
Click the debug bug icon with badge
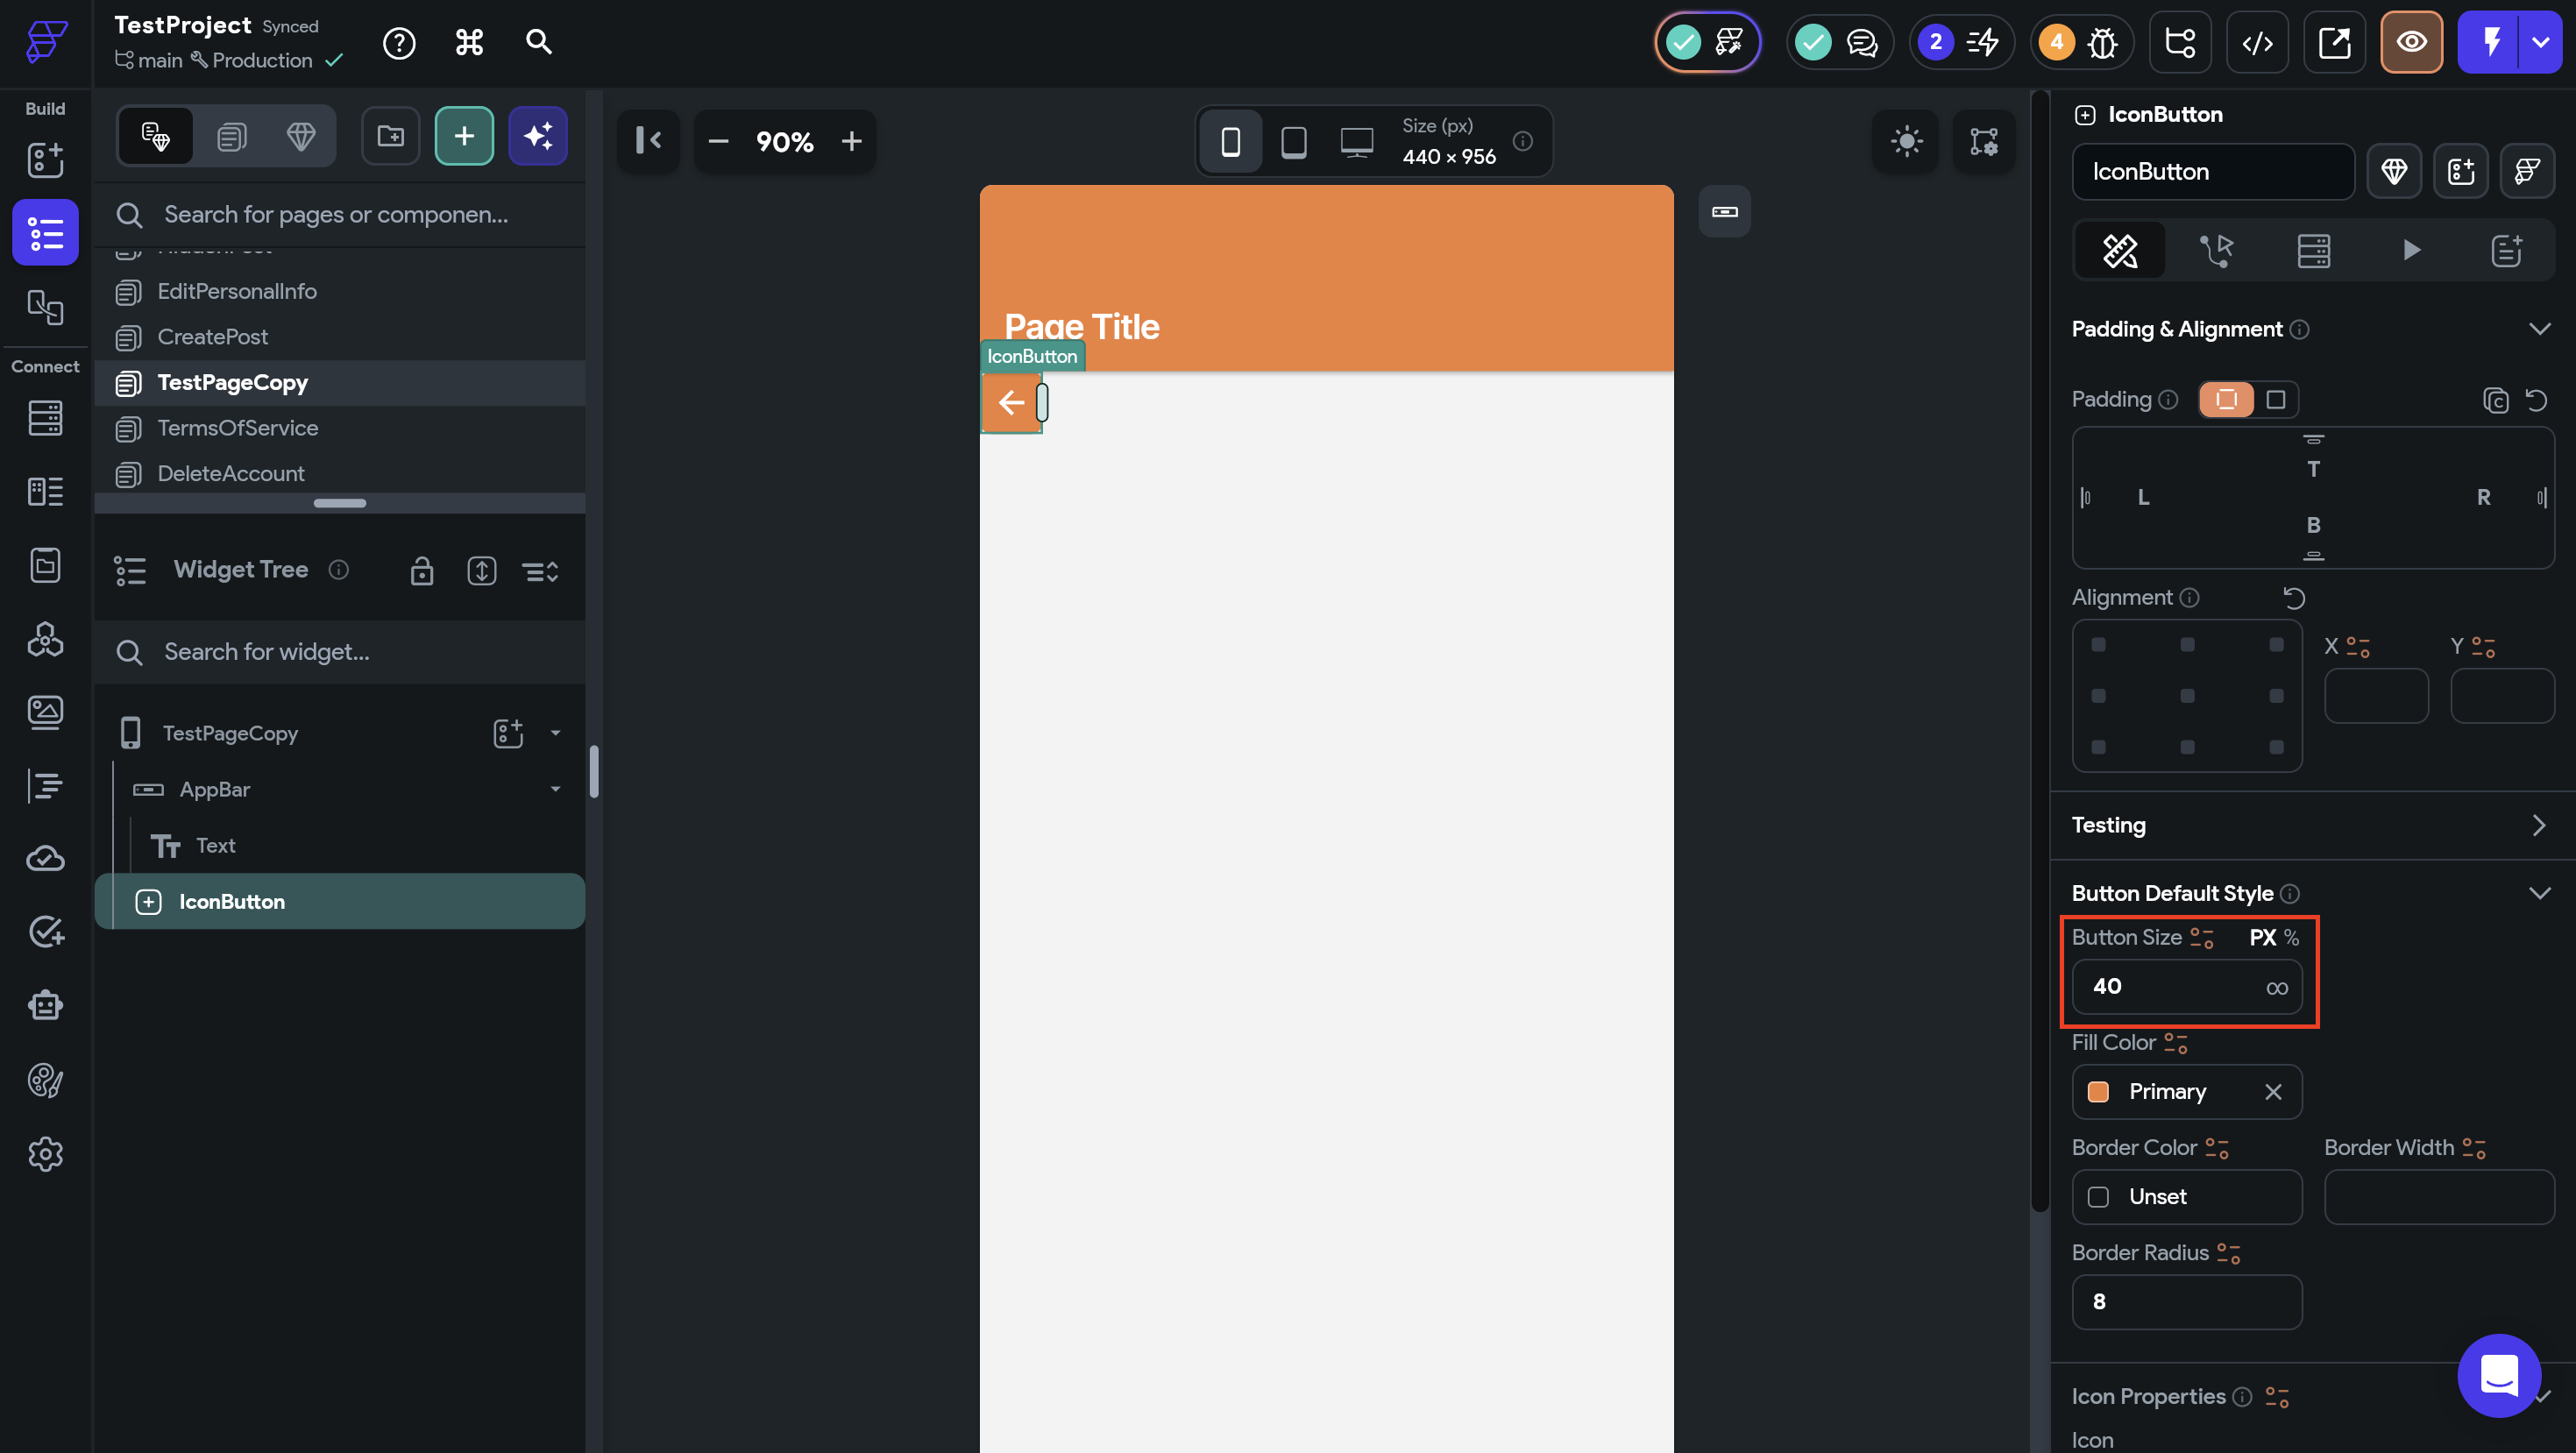[x=2102, y=43]
